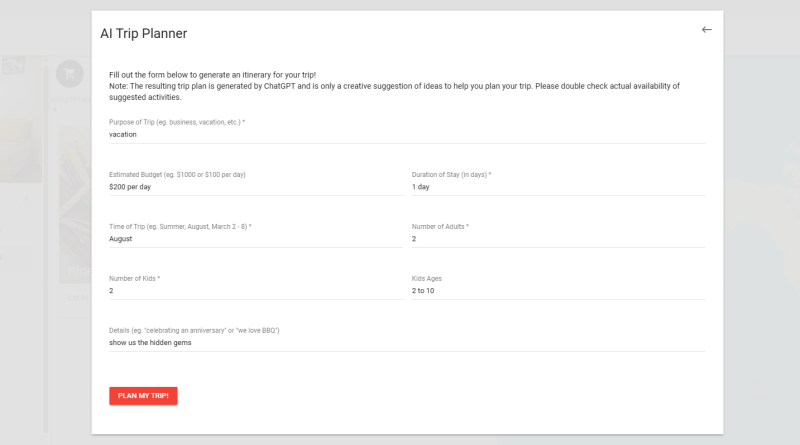Click the "Fill out the form below" instruction line
Viewport: 800px width, 445px height.
point(212,75)
